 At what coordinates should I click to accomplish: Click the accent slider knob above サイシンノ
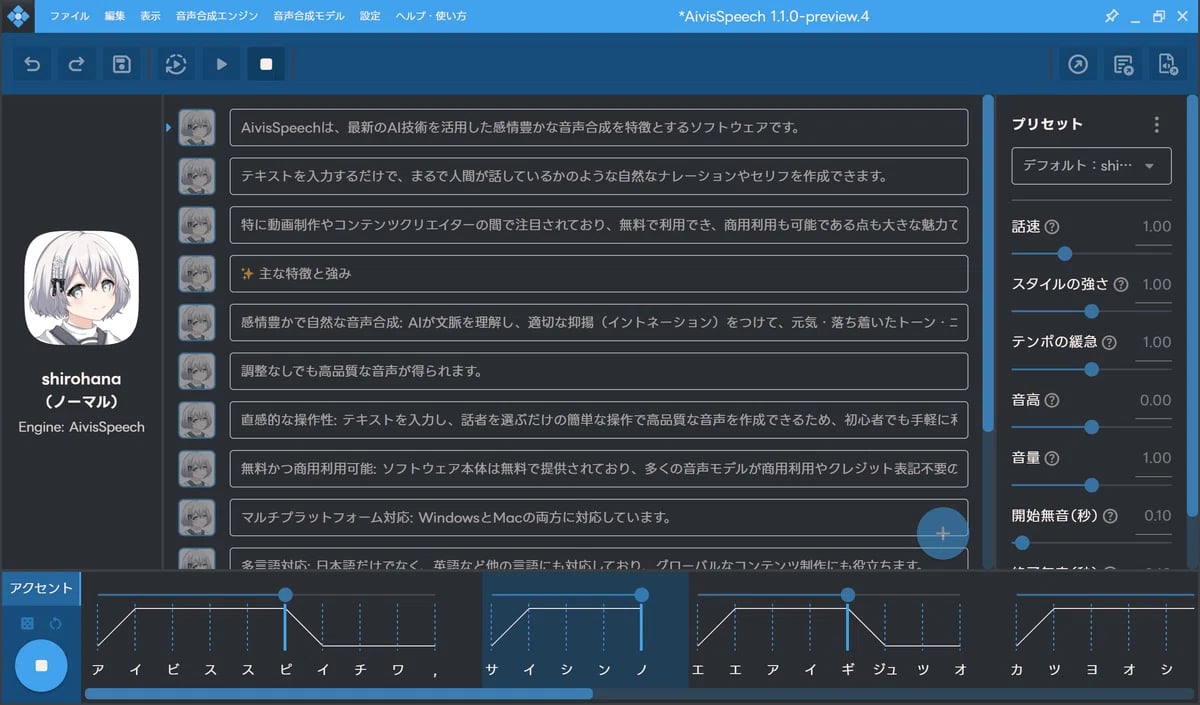coord(641,595)
